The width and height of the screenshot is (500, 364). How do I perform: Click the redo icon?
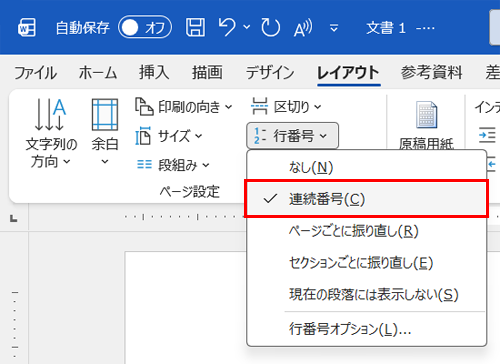click(x=270, y=27)
